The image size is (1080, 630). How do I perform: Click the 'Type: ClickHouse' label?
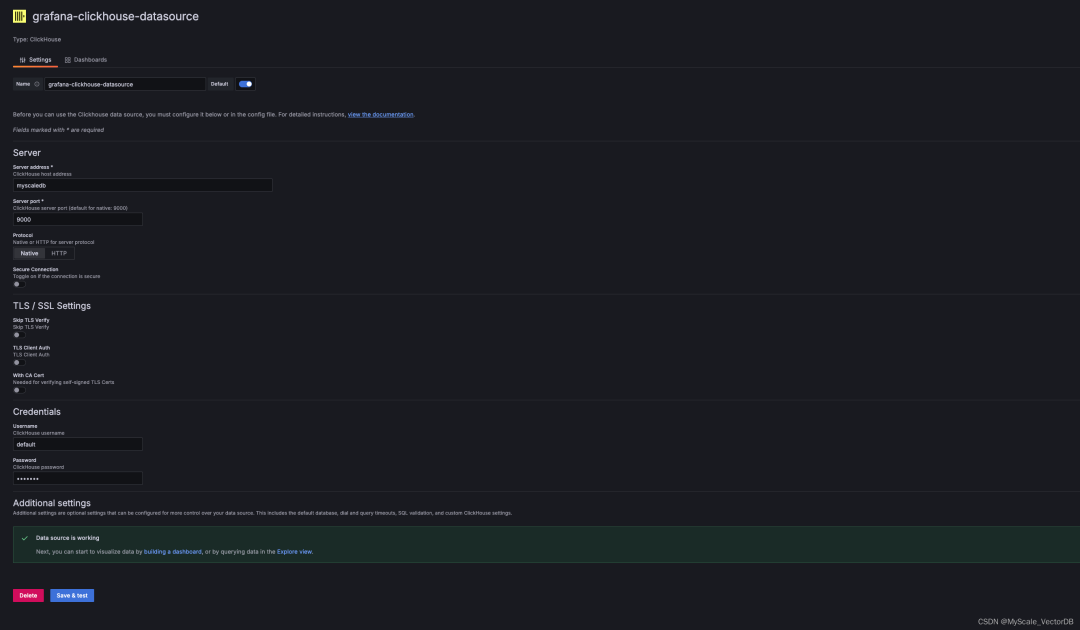click(37, 39)
